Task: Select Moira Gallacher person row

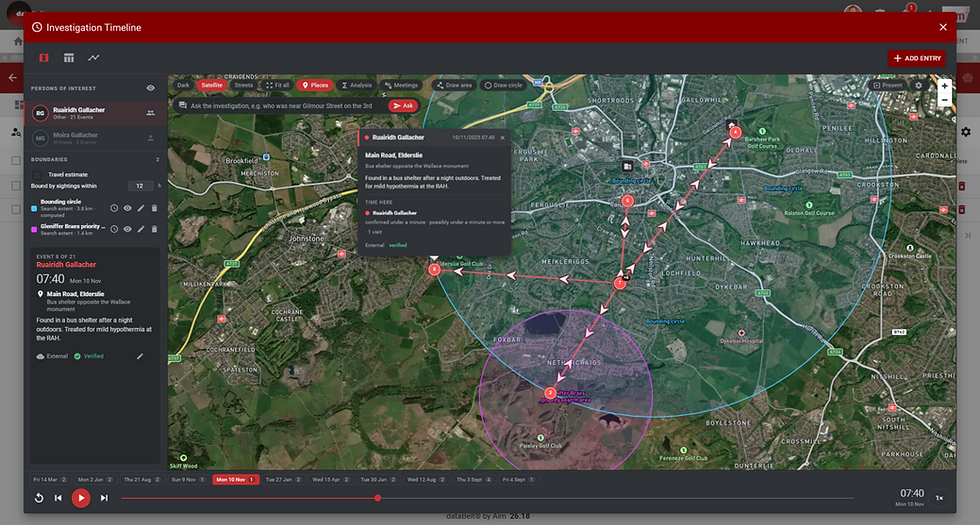Action: [96, 138]
